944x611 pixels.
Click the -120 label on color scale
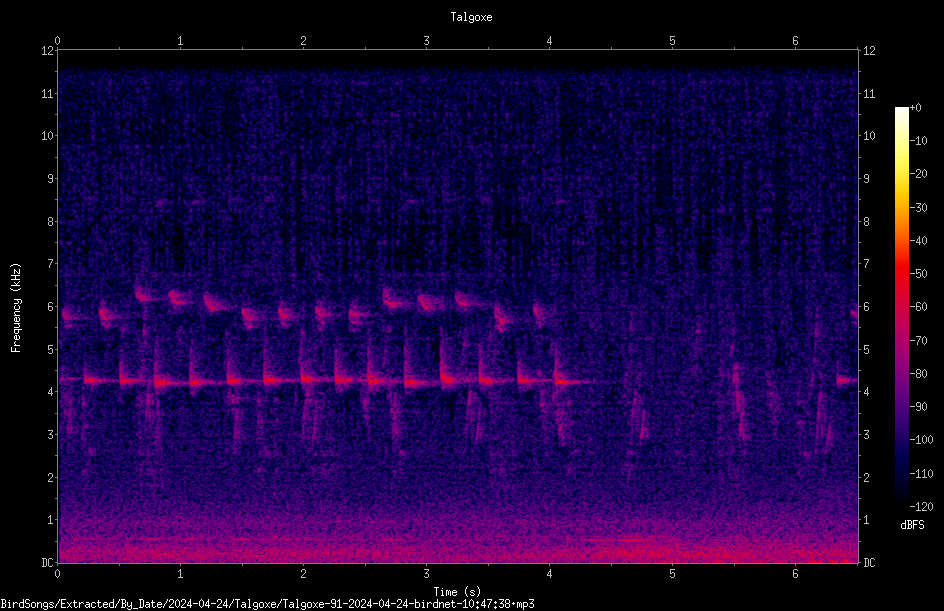click(x=921, y=506)
